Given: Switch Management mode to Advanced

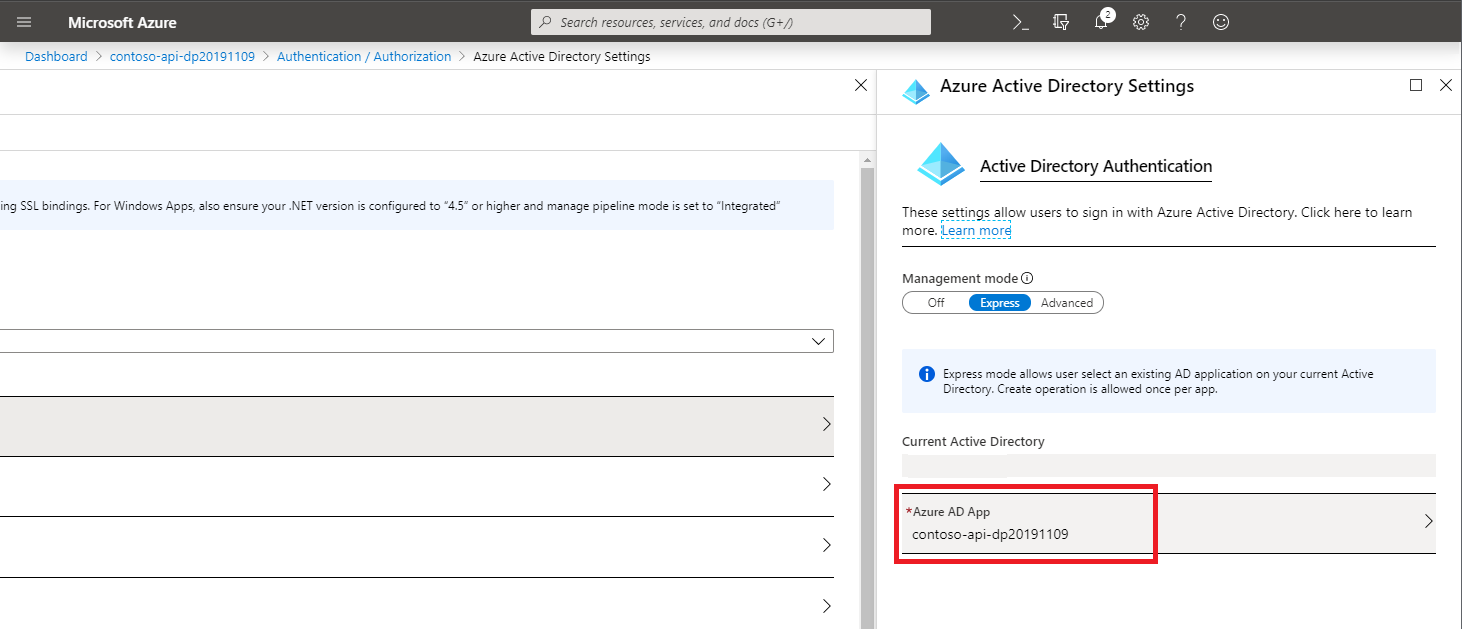Looking at the screenshot, I should [x=1066, y=302].
